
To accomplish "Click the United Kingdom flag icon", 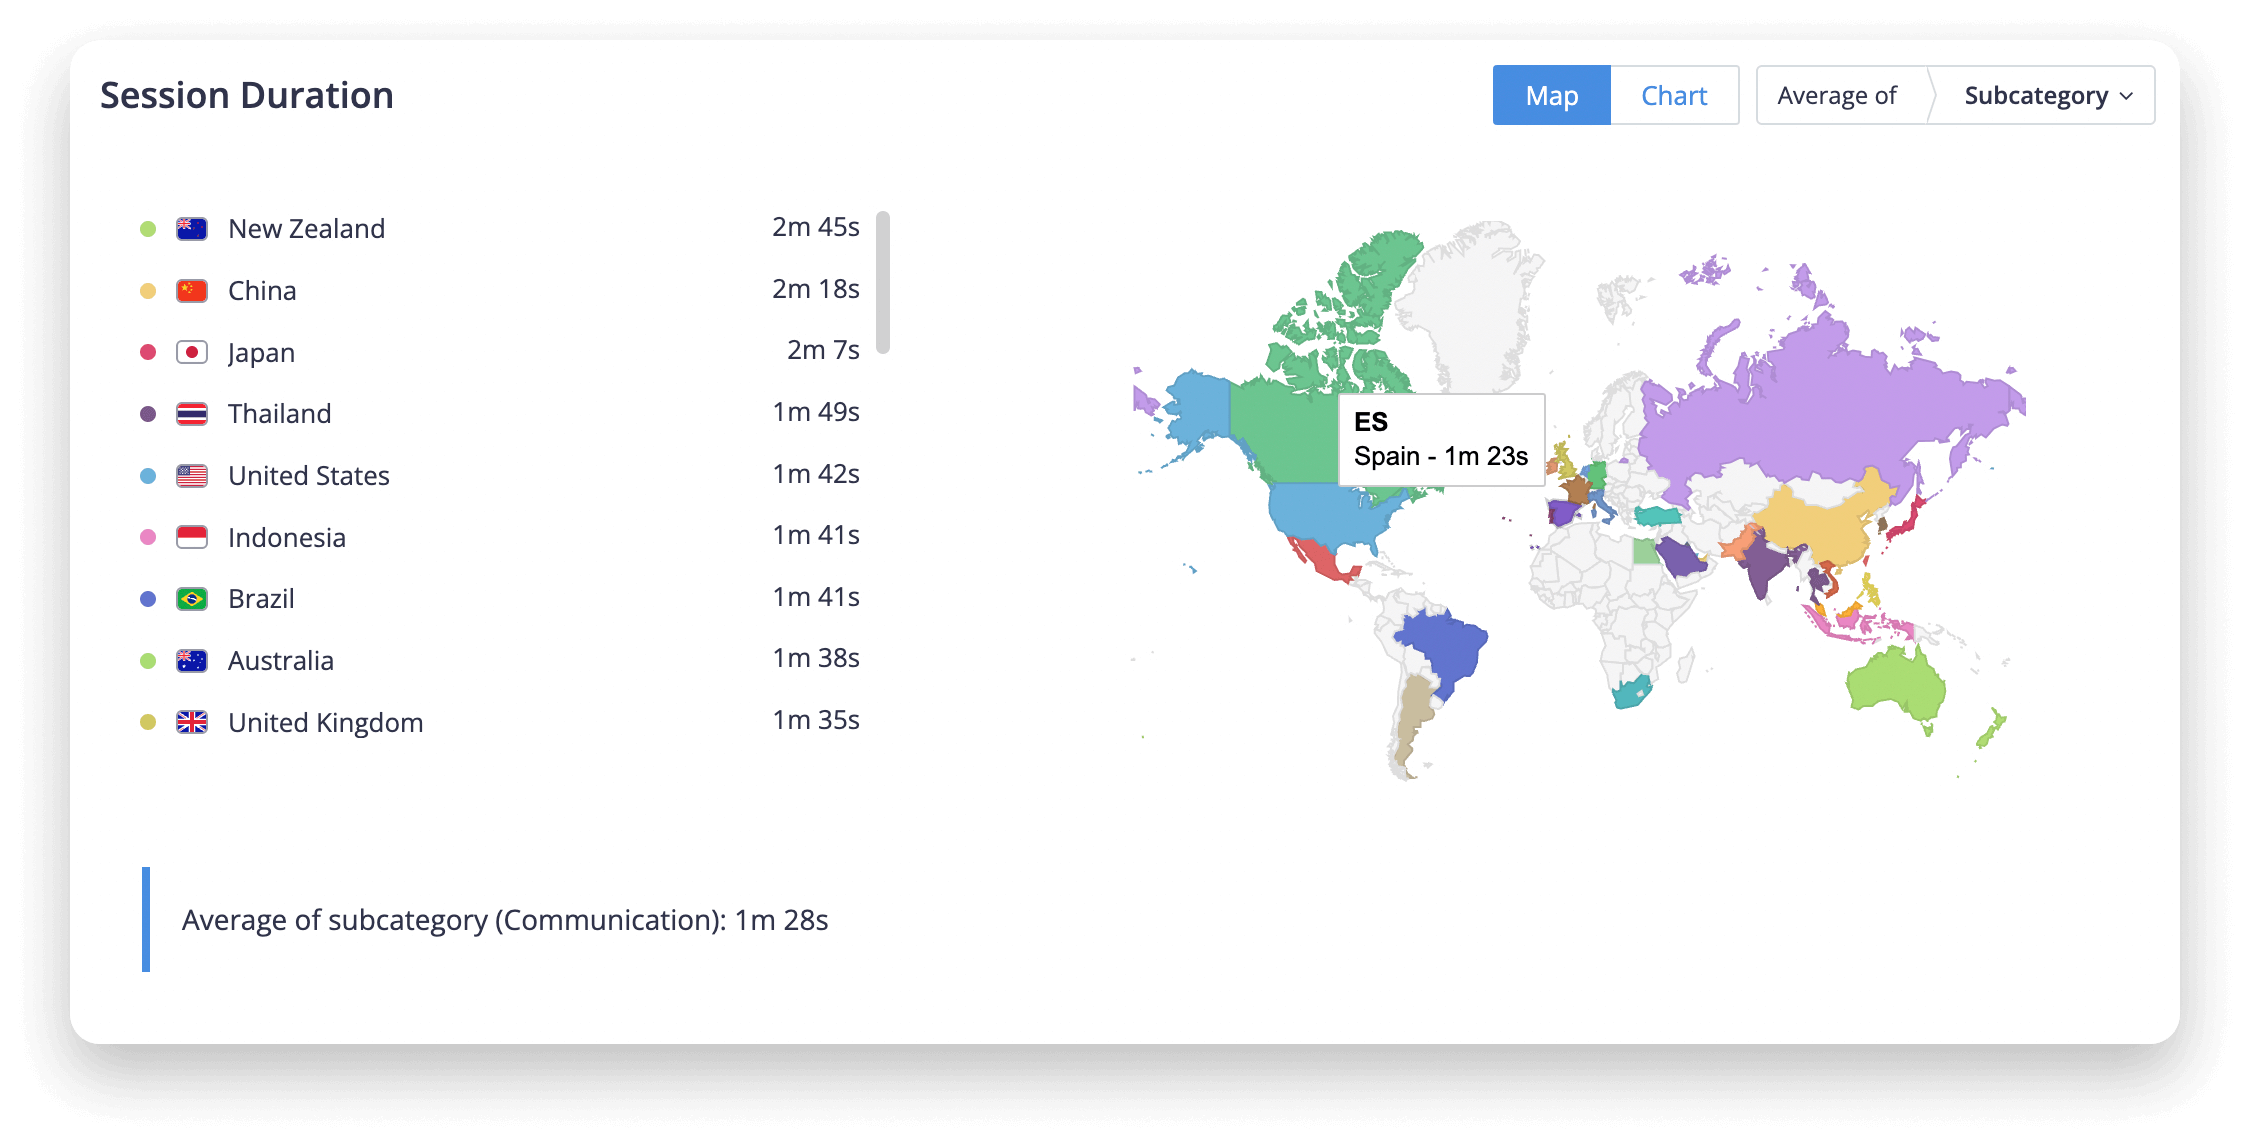I will pos(192,722).
